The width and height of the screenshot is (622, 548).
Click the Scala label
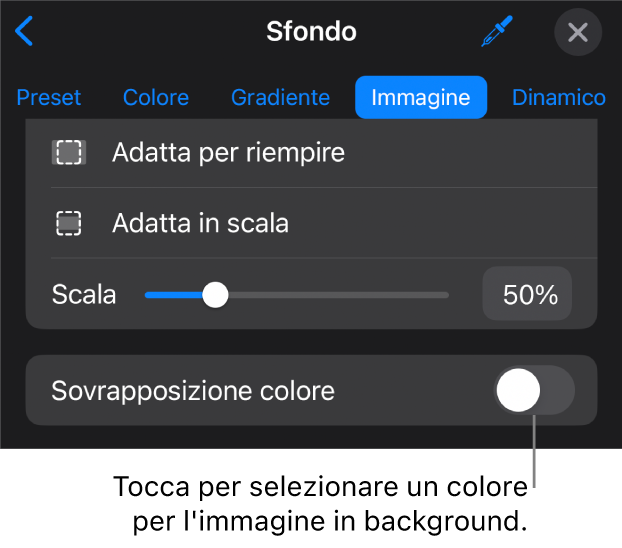point(84,295)
